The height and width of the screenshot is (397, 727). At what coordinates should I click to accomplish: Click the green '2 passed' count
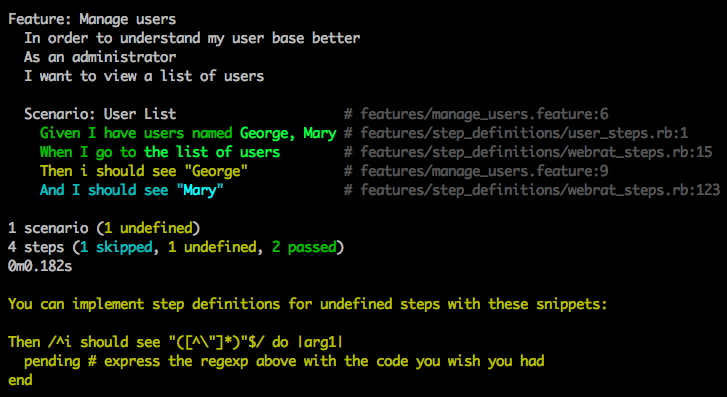[304, 248]
